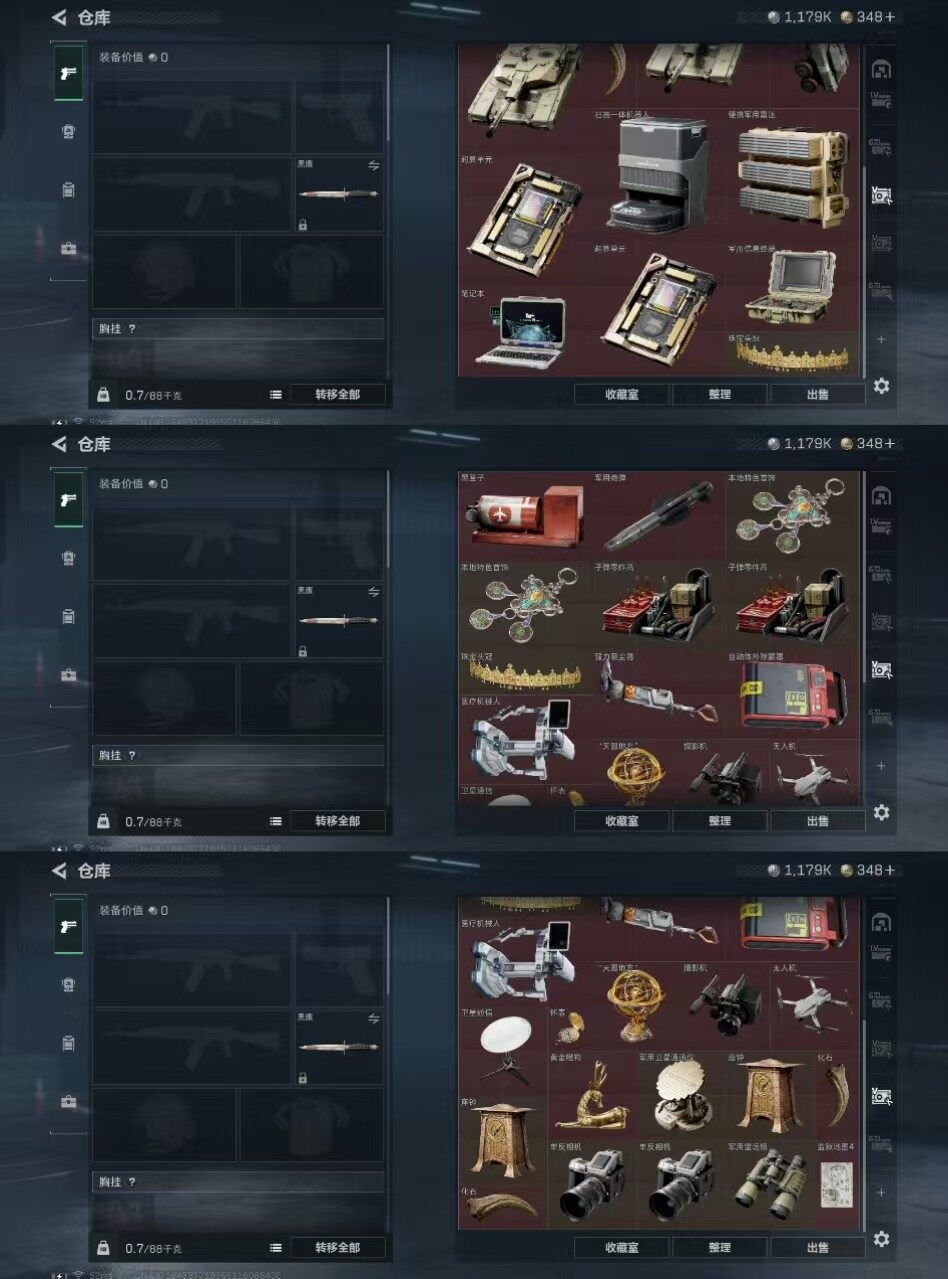Select the military satellite communicator item
Image resolution: width=948 pixels, height=1279 pixels.
pos(680,1096)
